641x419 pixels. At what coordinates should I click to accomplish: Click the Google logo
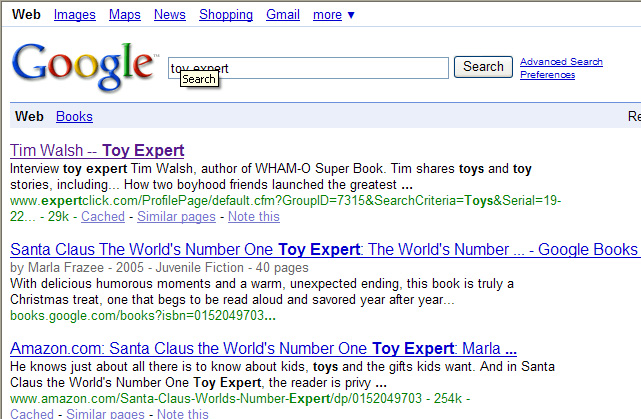[x=85, y=67]
